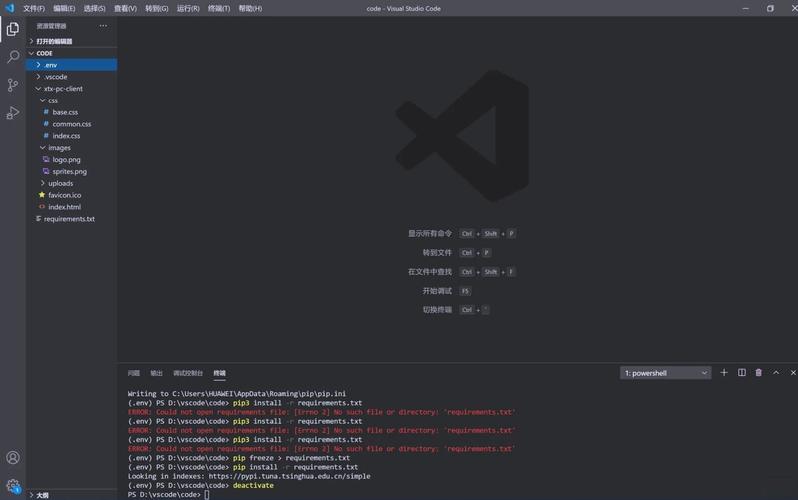Open the 文件(F) menu
798x500 pixels.
click(34, 8)
